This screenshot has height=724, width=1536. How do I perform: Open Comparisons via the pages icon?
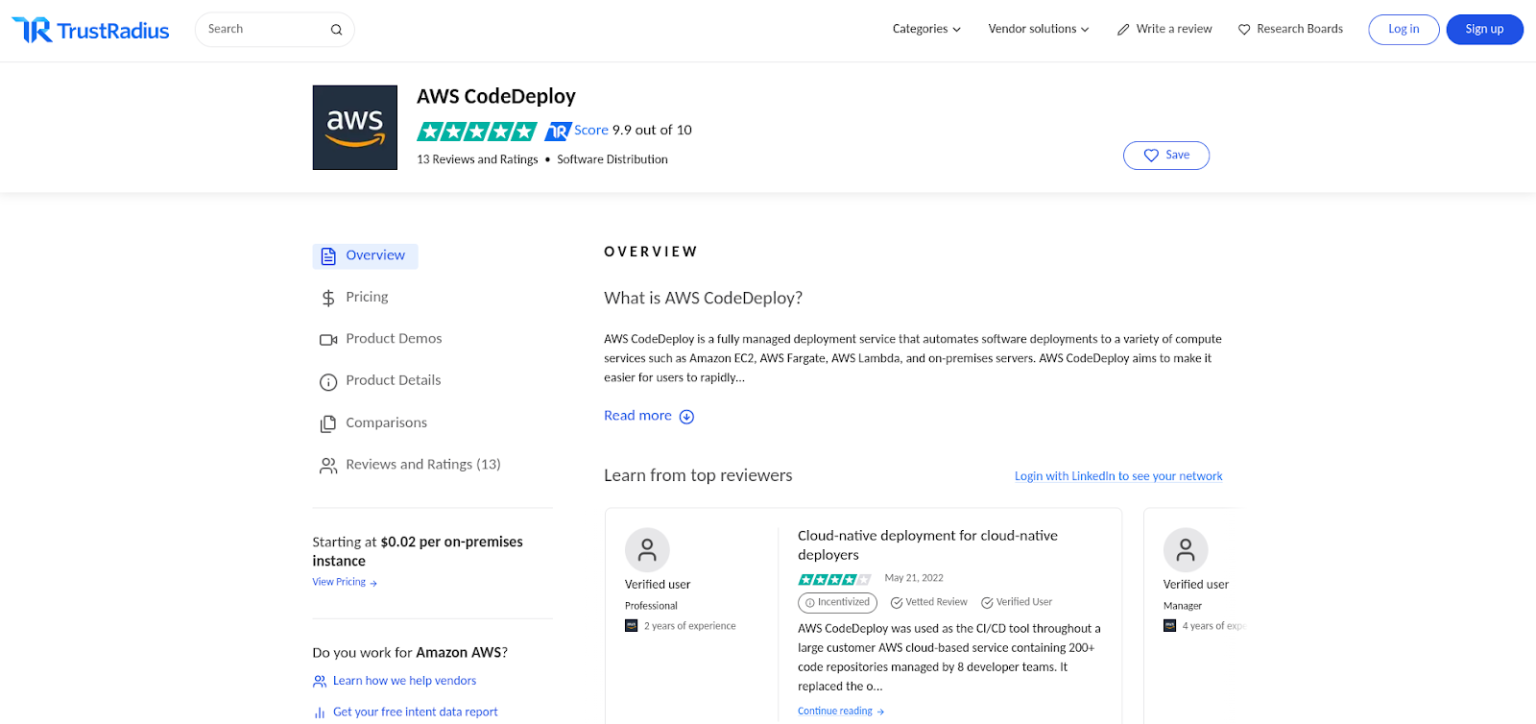click(x=328, y=422)
